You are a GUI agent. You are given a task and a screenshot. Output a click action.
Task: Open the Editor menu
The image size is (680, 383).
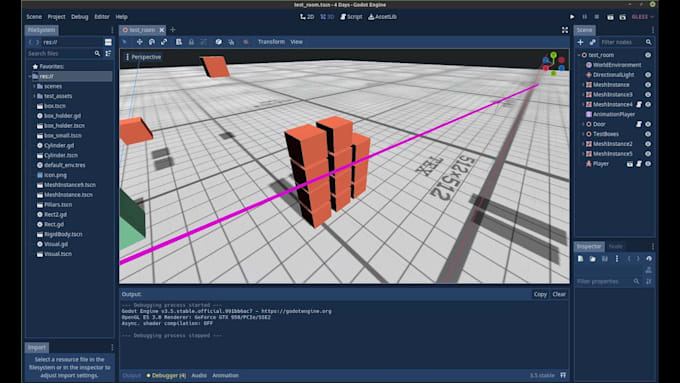[x=102, y=17]
